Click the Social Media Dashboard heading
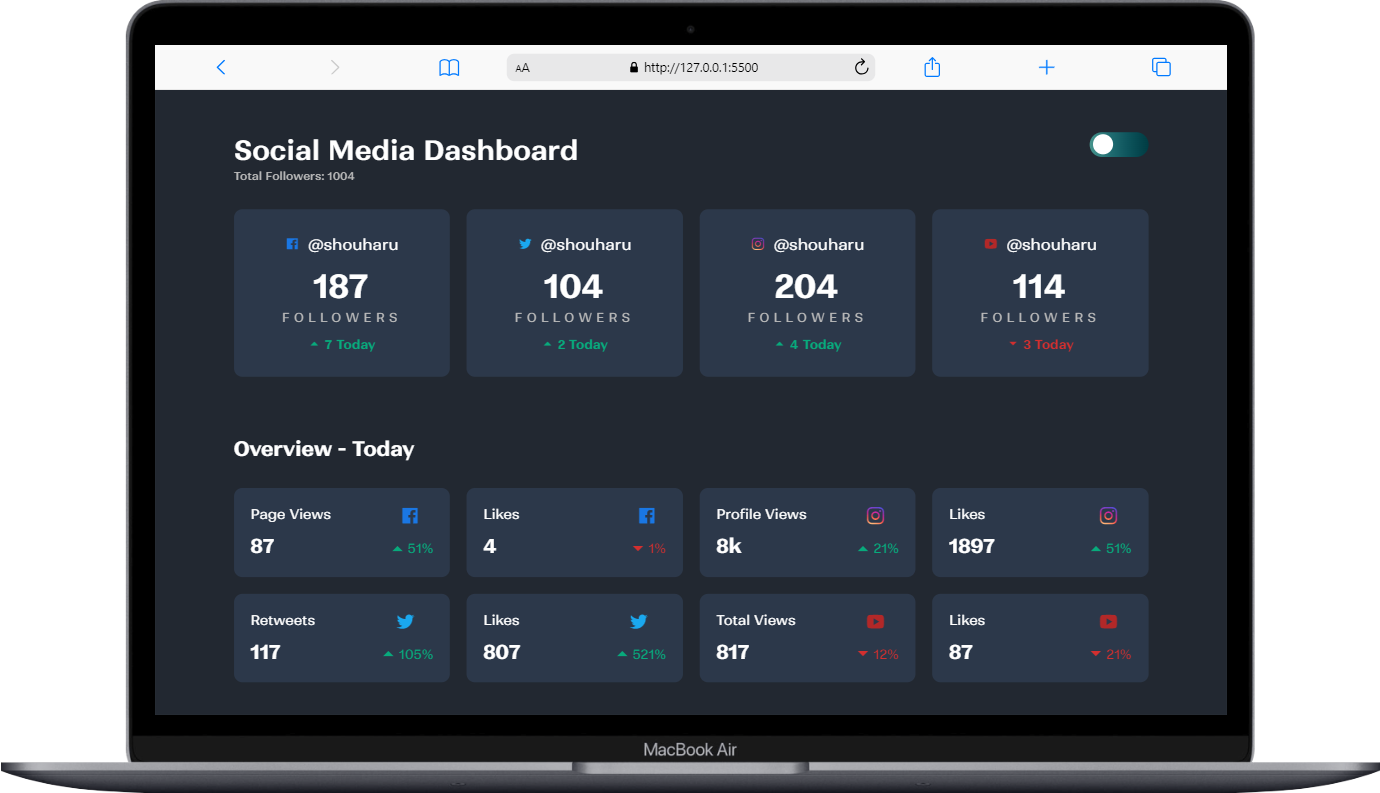 click(x=406, y=150)
